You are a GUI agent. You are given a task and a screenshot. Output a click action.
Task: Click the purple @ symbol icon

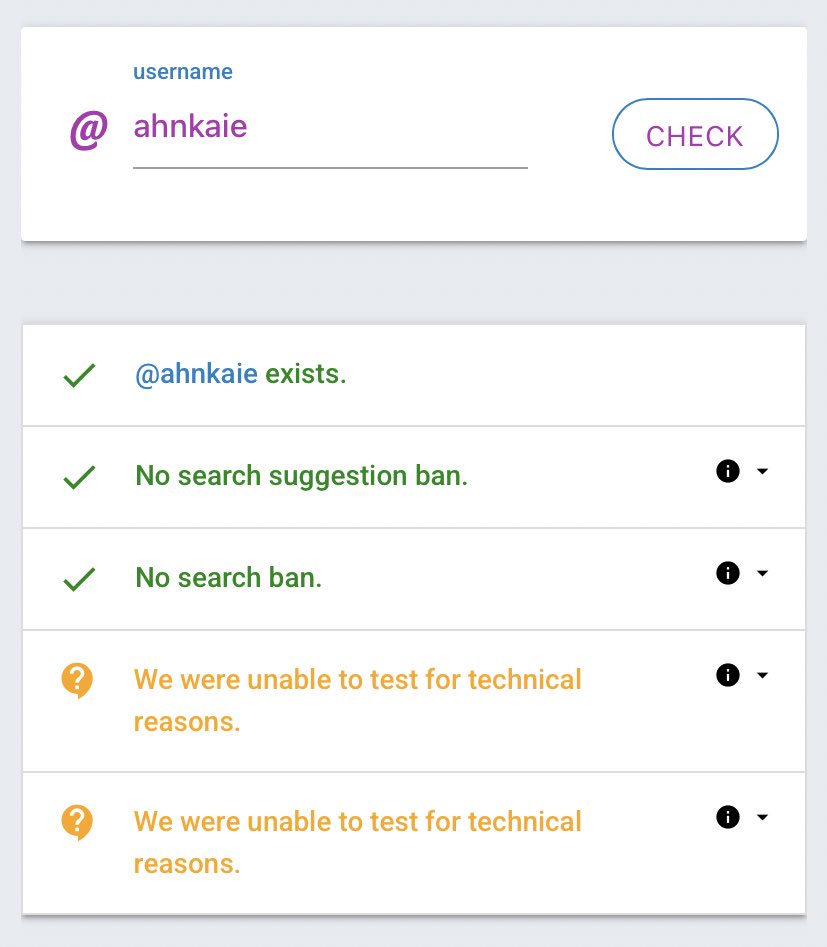pos(88,131)
